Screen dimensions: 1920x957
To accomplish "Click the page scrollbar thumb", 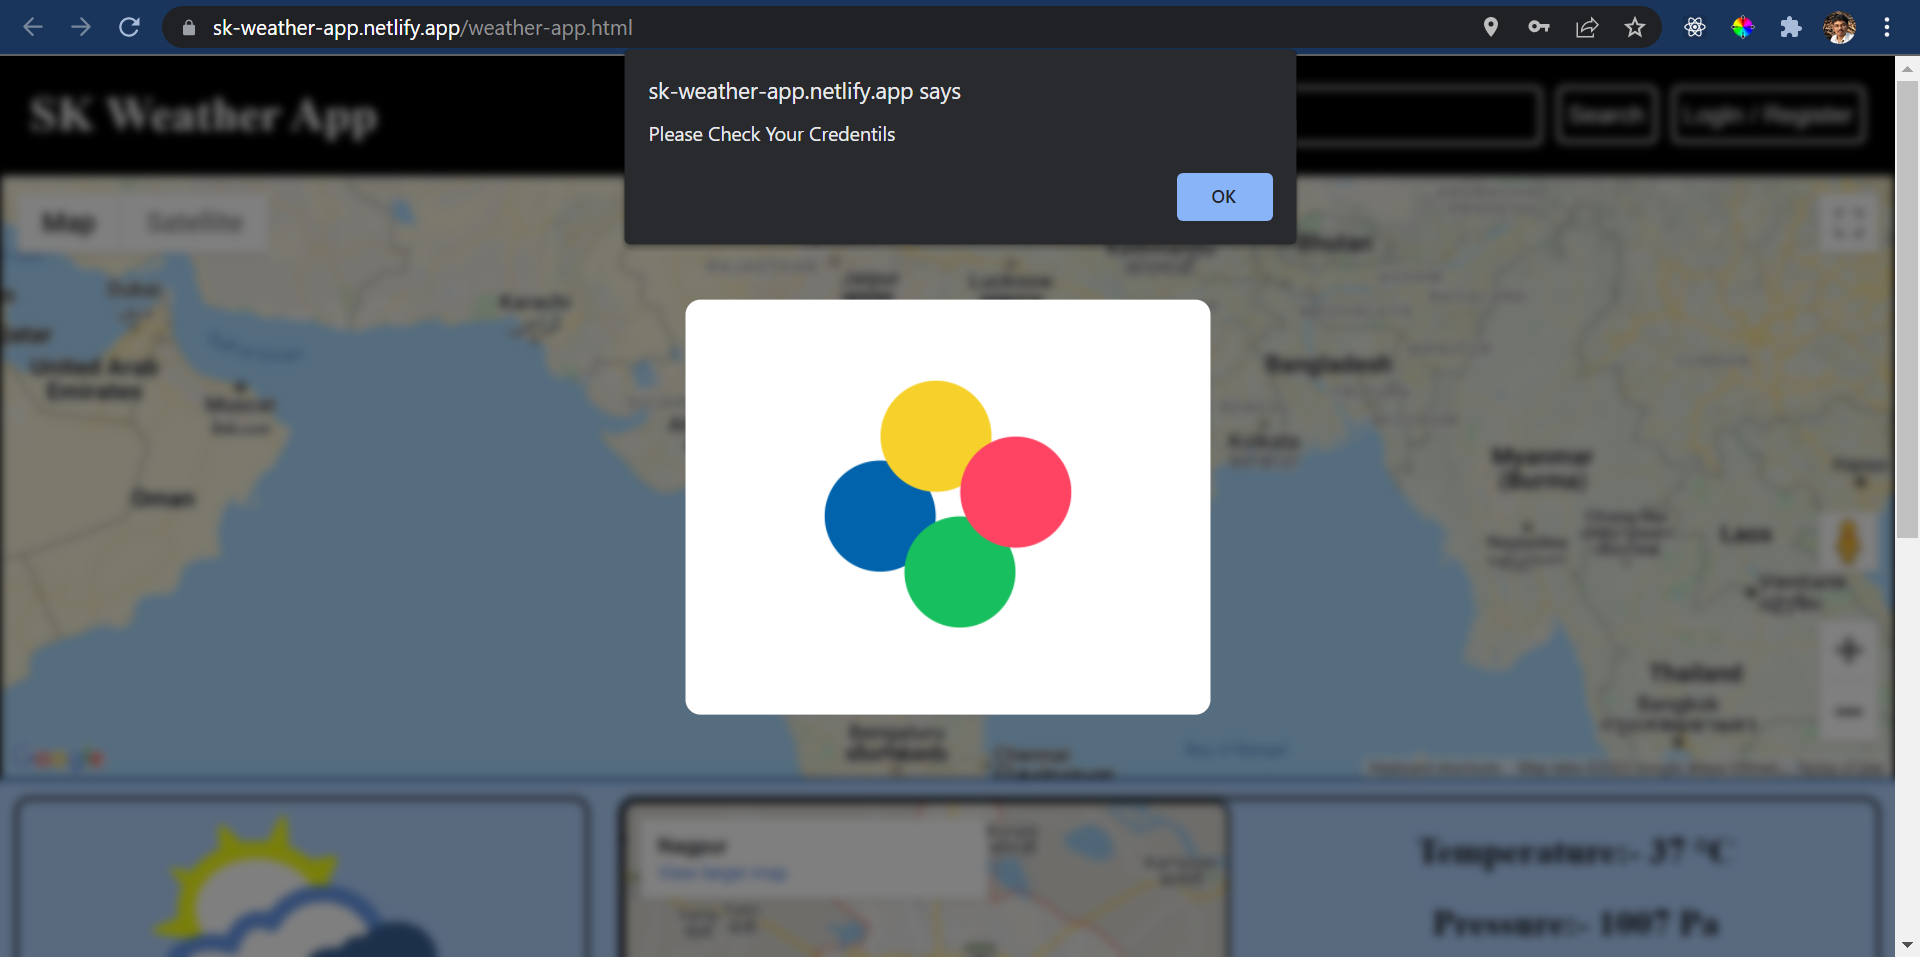I will point(1907,309).
